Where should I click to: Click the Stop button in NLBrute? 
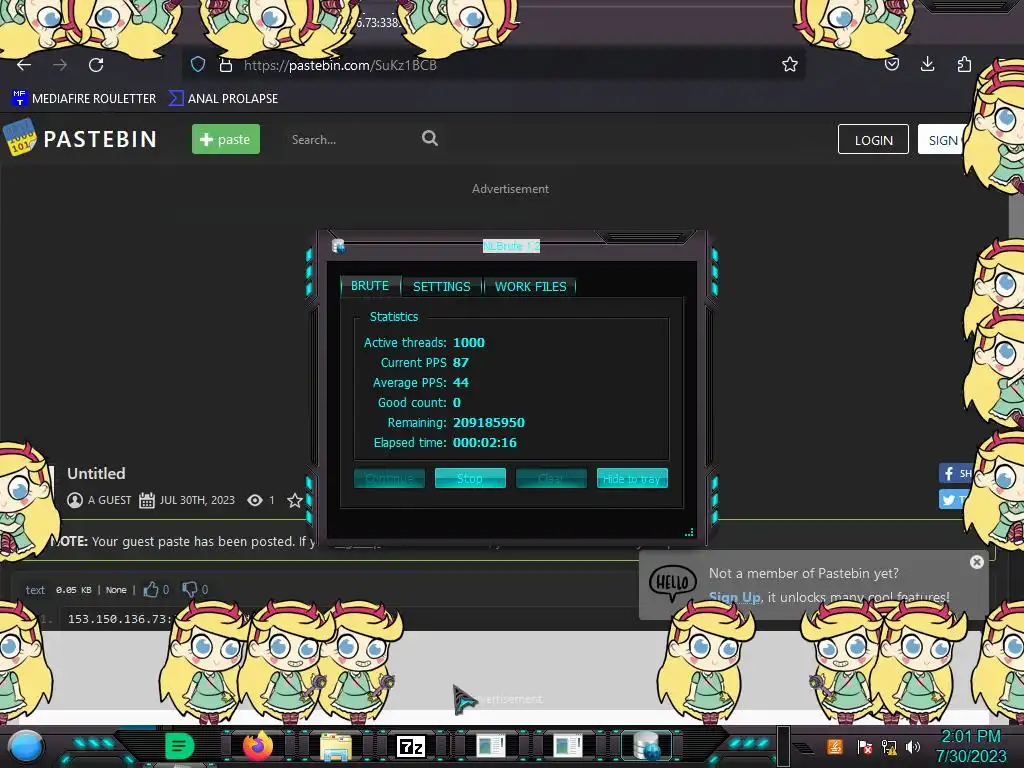point(470,478)
